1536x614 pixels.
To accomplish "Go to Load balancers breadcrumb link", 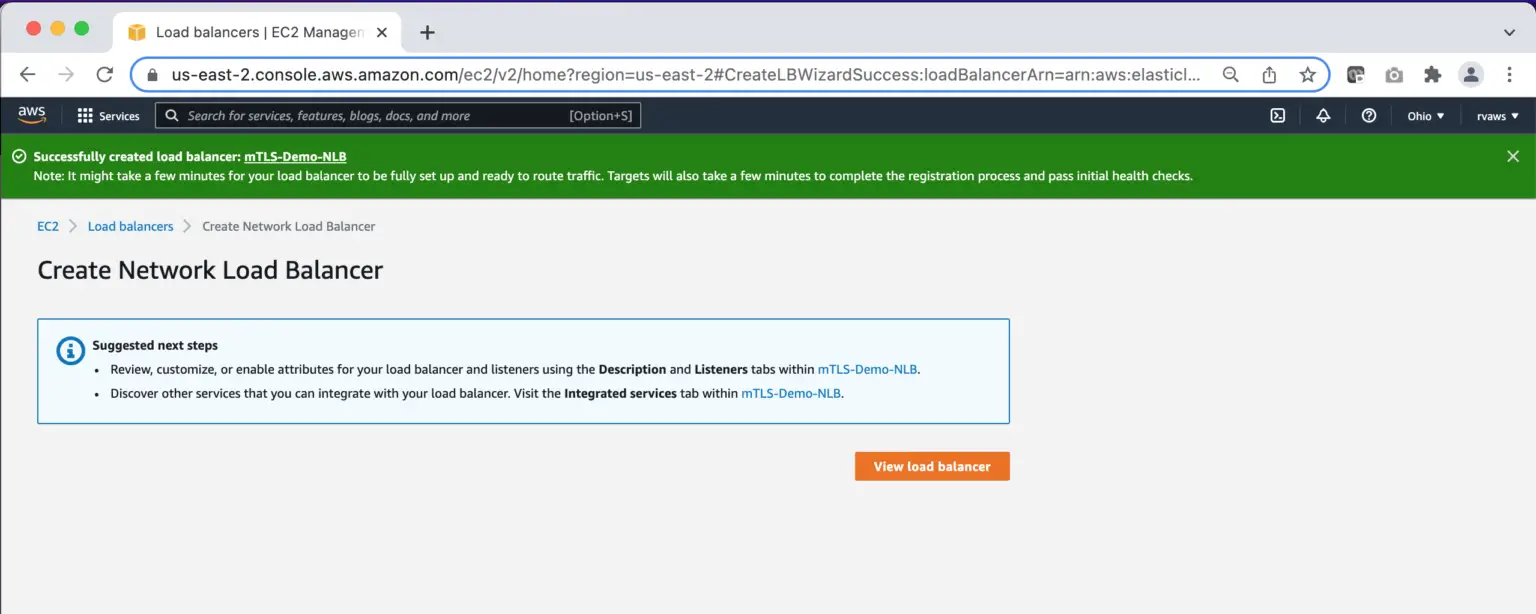I will (131, 226).
